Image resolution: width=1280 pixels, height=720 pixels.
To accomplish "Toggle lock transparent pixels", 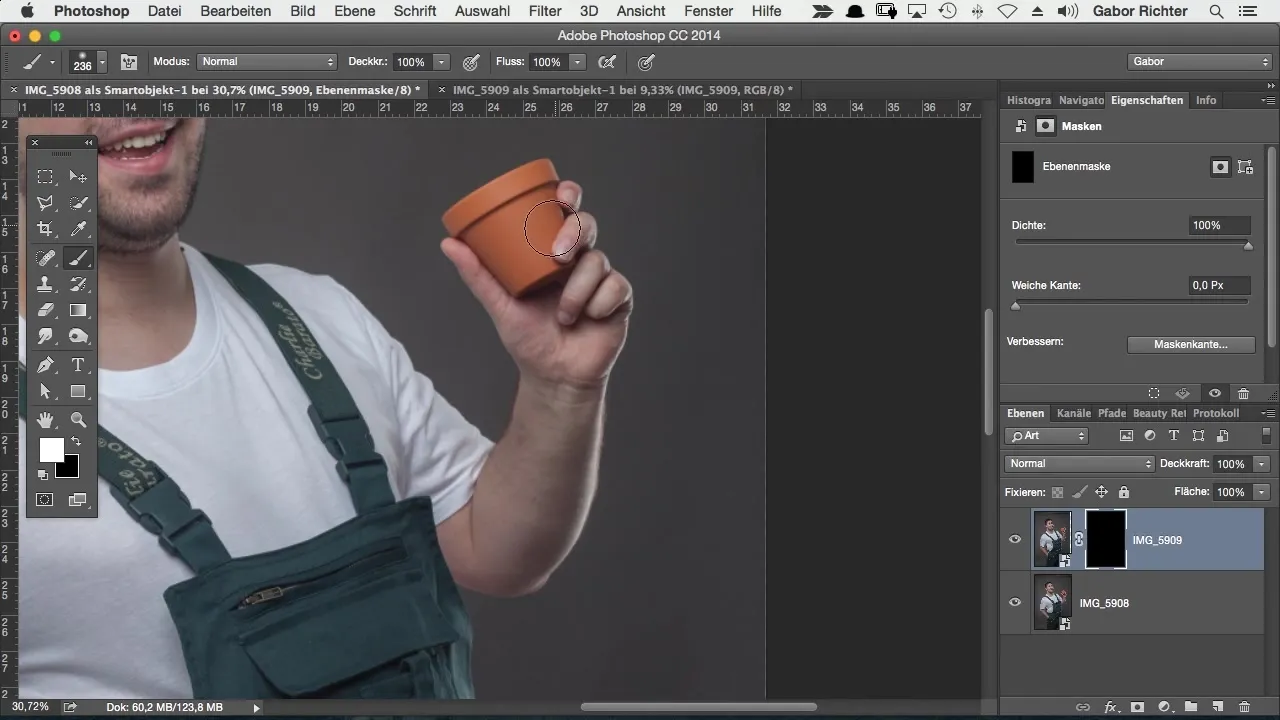I will pyautogui.click(x=1058, y=492).
